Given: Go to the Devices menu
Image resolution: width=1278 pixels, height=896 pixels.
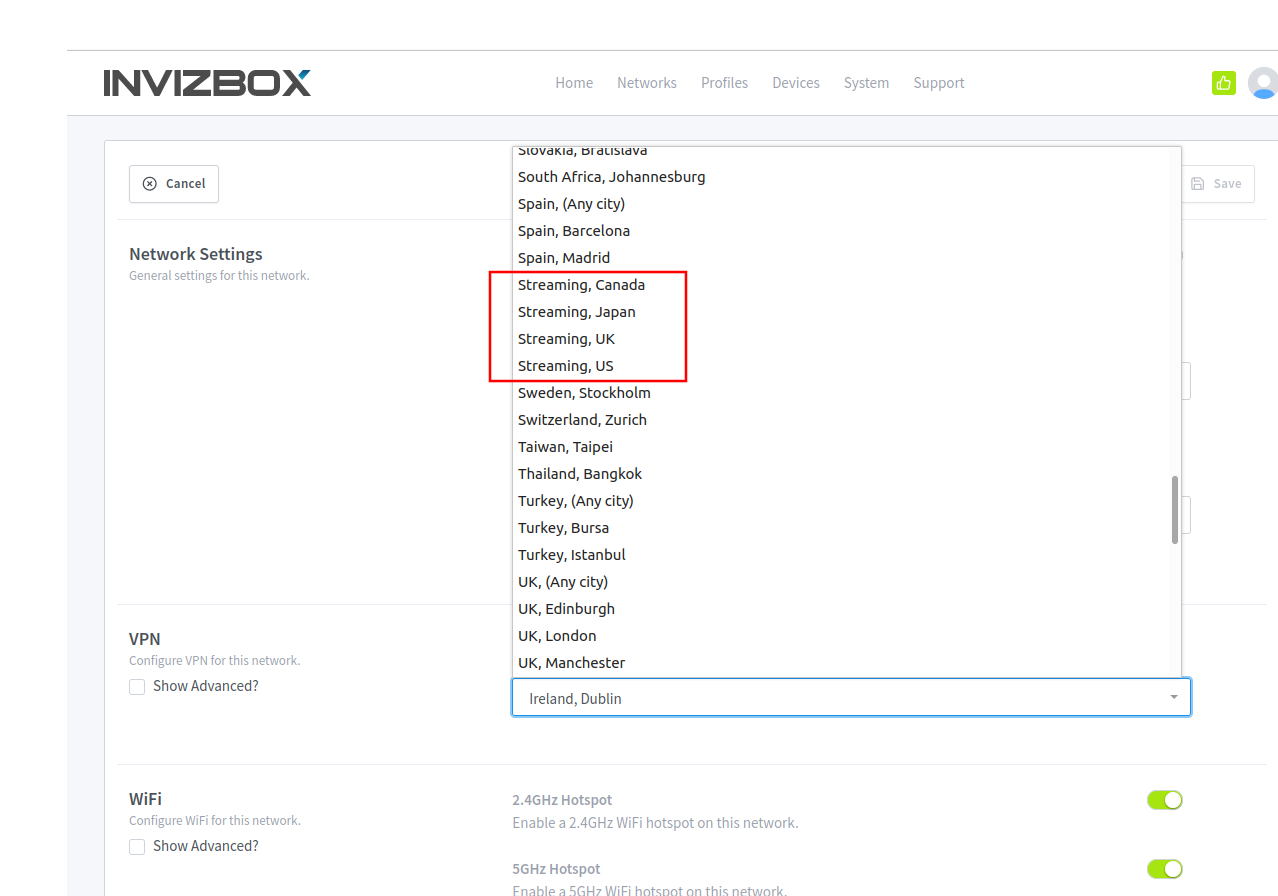Looking at the screenshot, I should pyautogui.click(x=795, y=83).
